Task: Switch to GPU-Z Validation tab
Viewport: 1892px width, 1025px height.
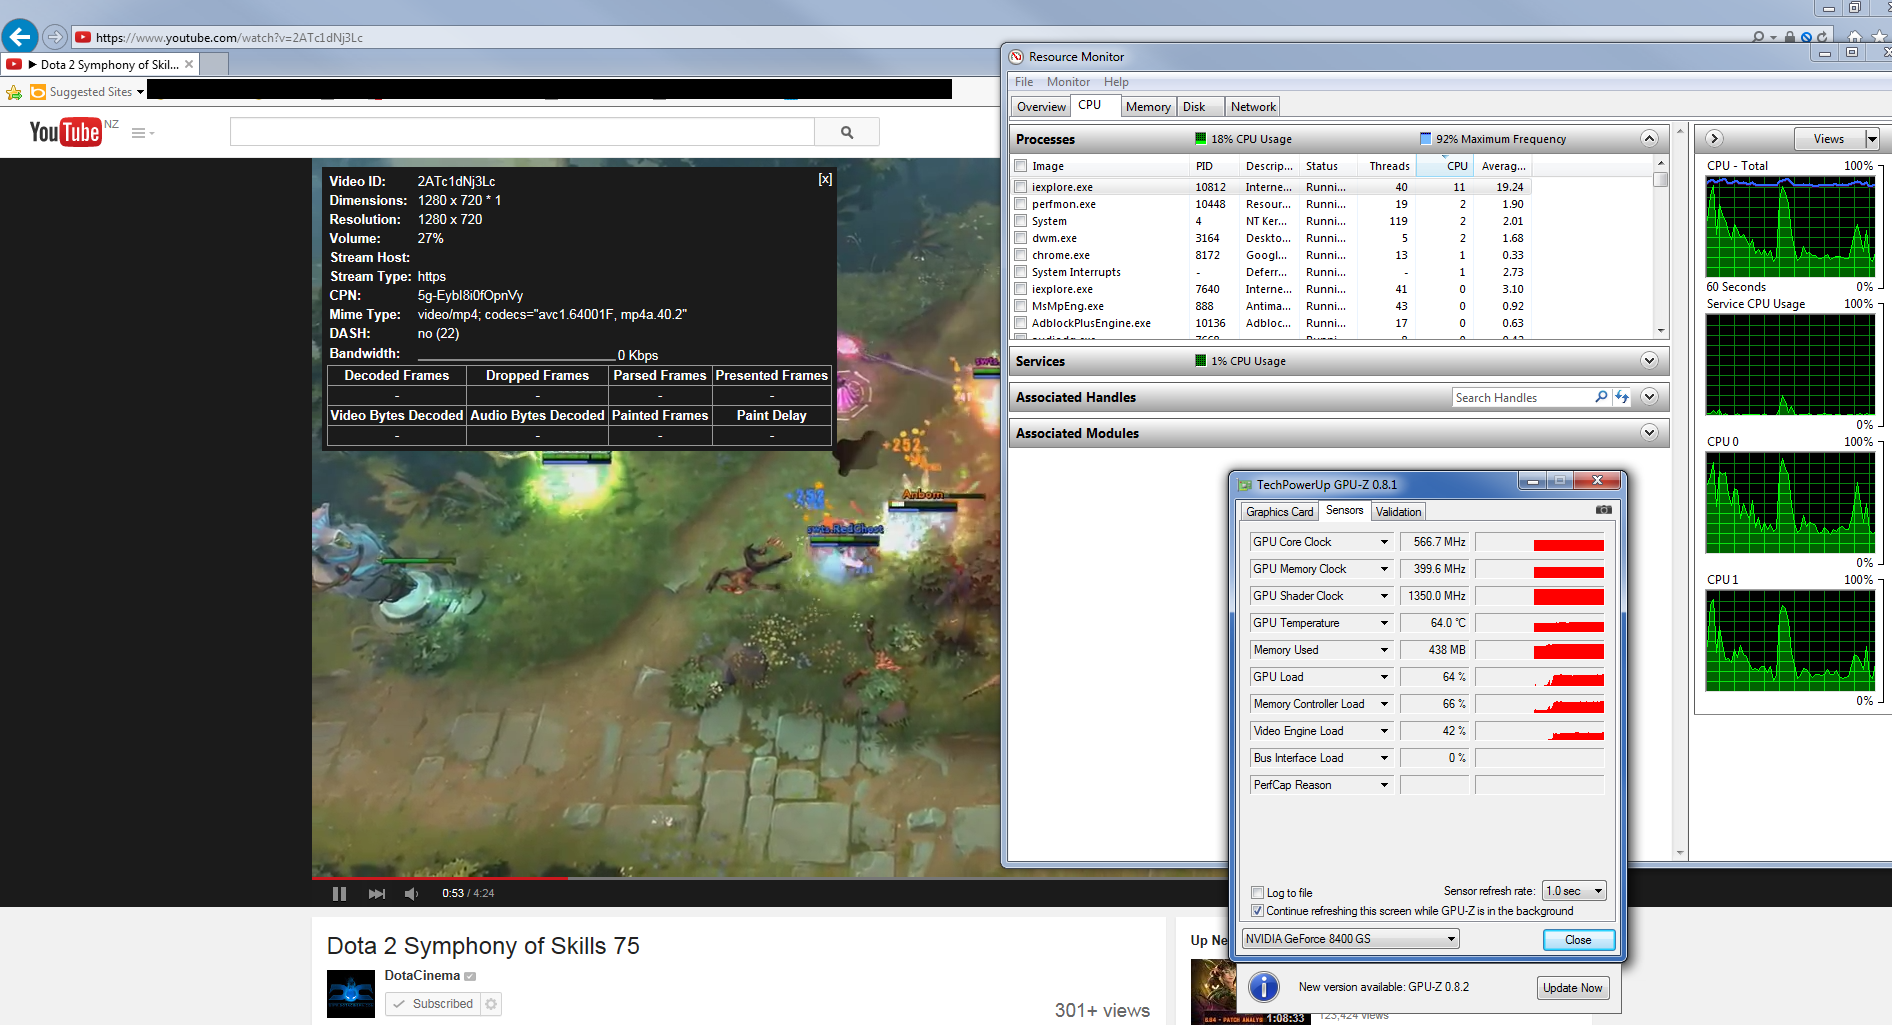Action: coord(1398,512)
